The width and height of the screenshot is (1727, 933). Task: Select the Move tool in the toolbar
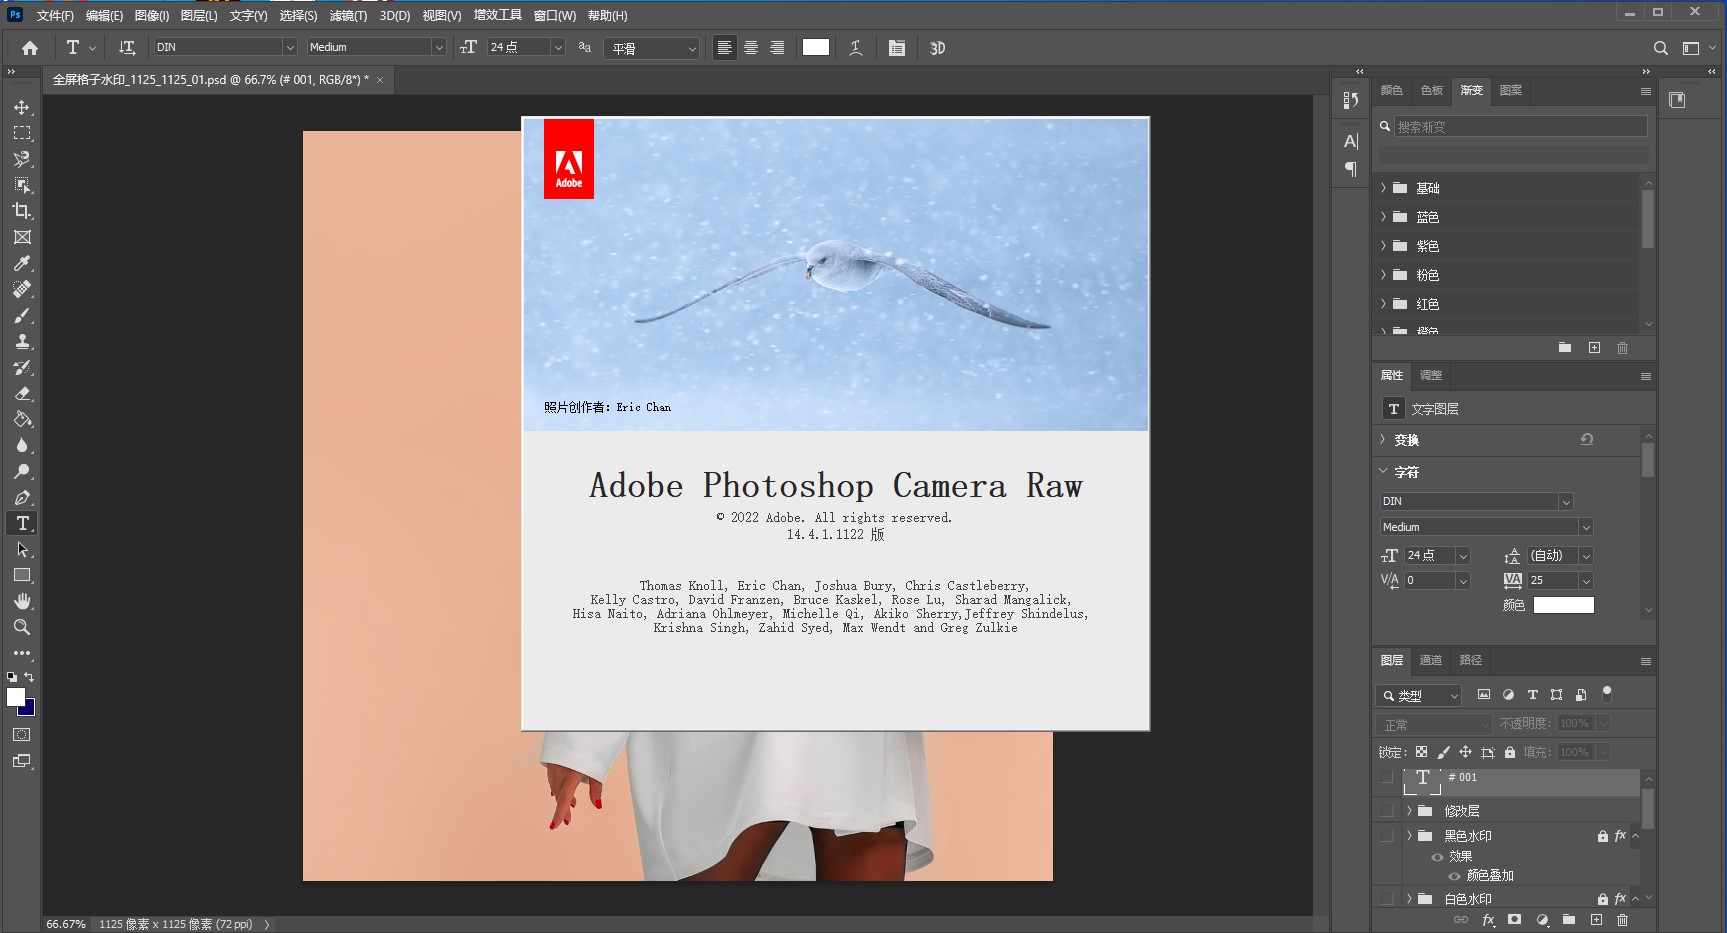tap(21, 108)
